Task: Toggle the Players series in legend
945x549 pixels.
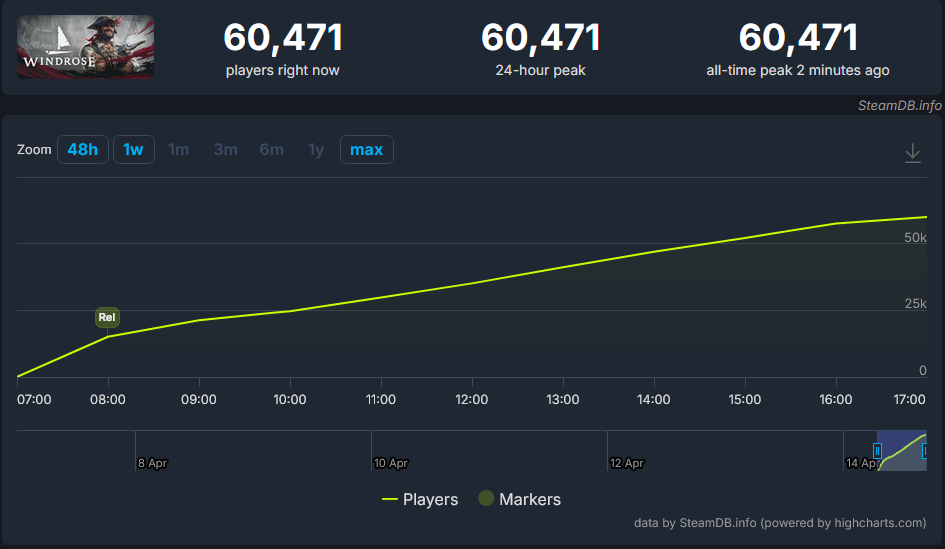Action: coord(420,499)
